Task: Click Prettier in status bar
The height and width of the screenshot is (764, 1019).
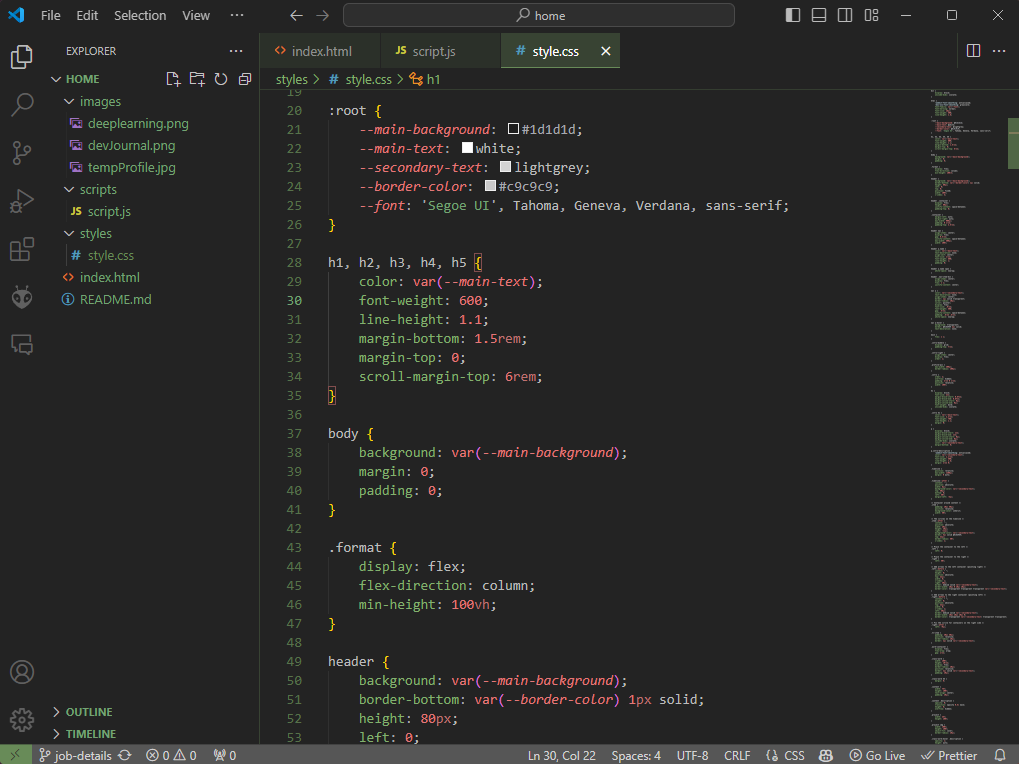Action: [949, 755]
